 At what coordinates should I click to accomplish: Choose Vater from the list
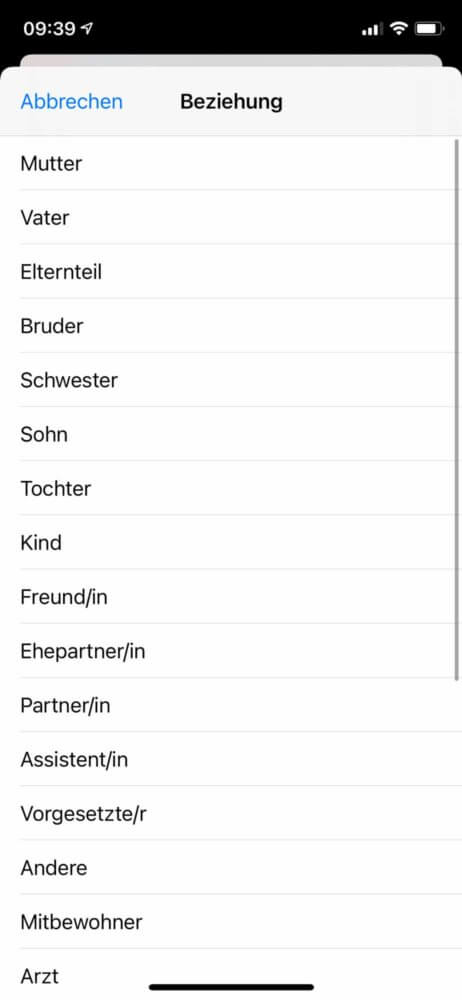pyautogui.click(x=231, y=217)
